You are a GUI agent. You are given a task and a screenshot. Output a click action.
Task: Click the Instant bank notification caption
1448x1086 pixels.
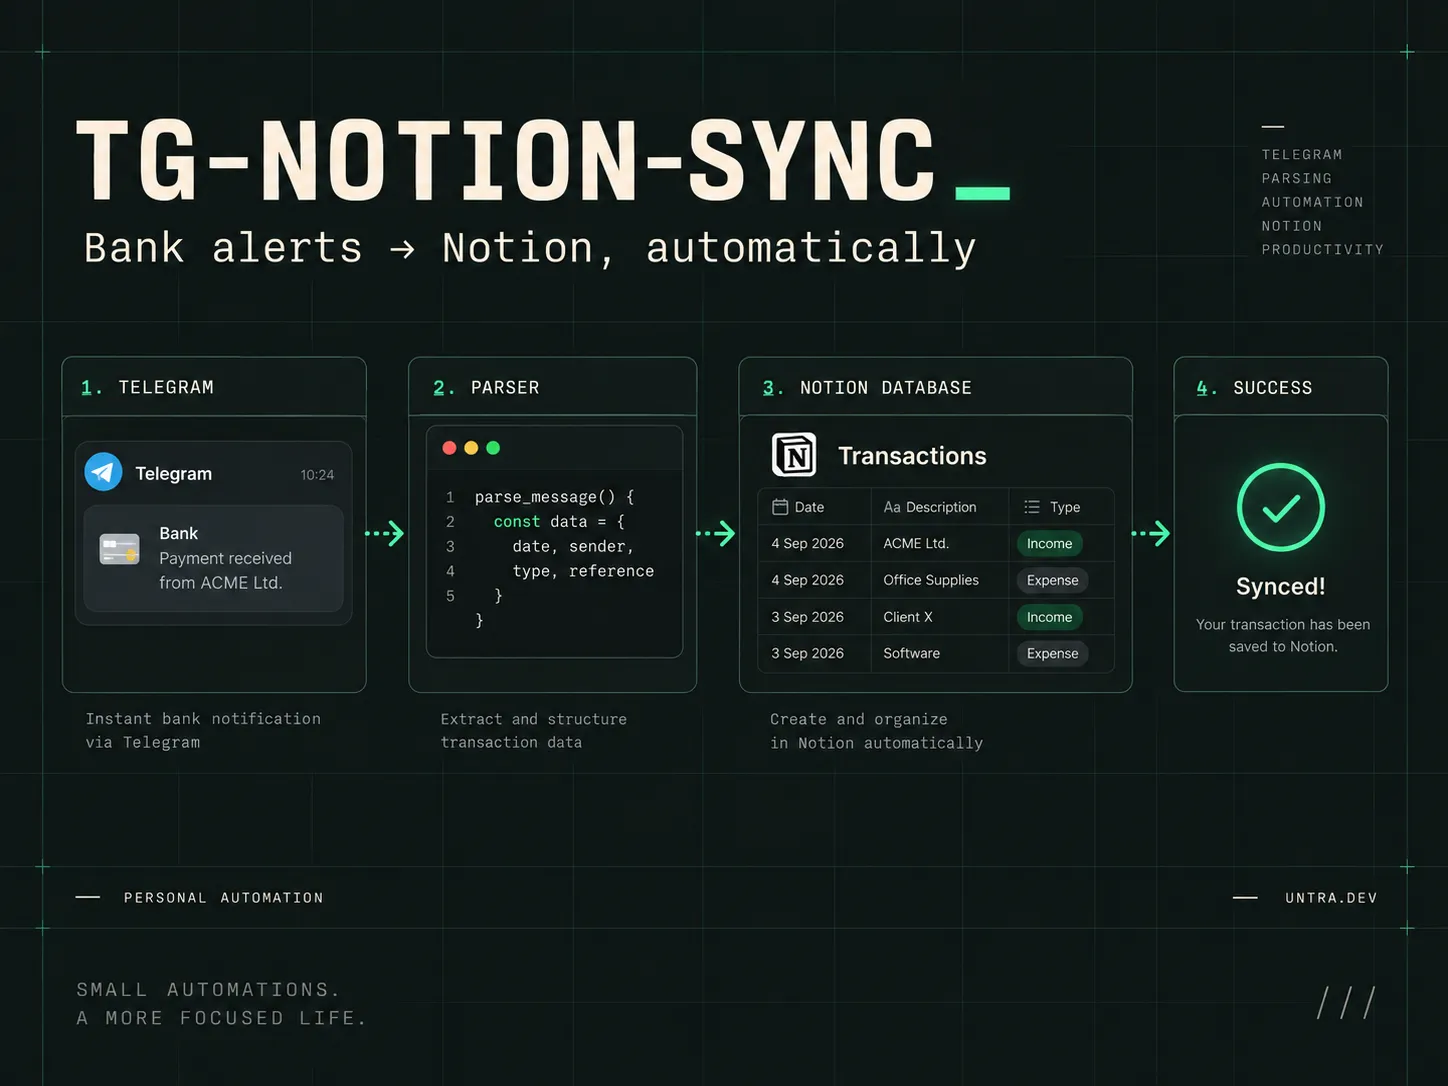point(203,730)
